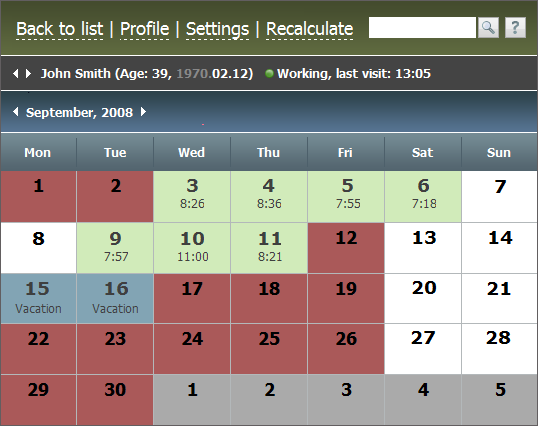This screenshot has height=426, width=538.
Task: Click the September, 2008 month label
Action: tap(80, 113)
